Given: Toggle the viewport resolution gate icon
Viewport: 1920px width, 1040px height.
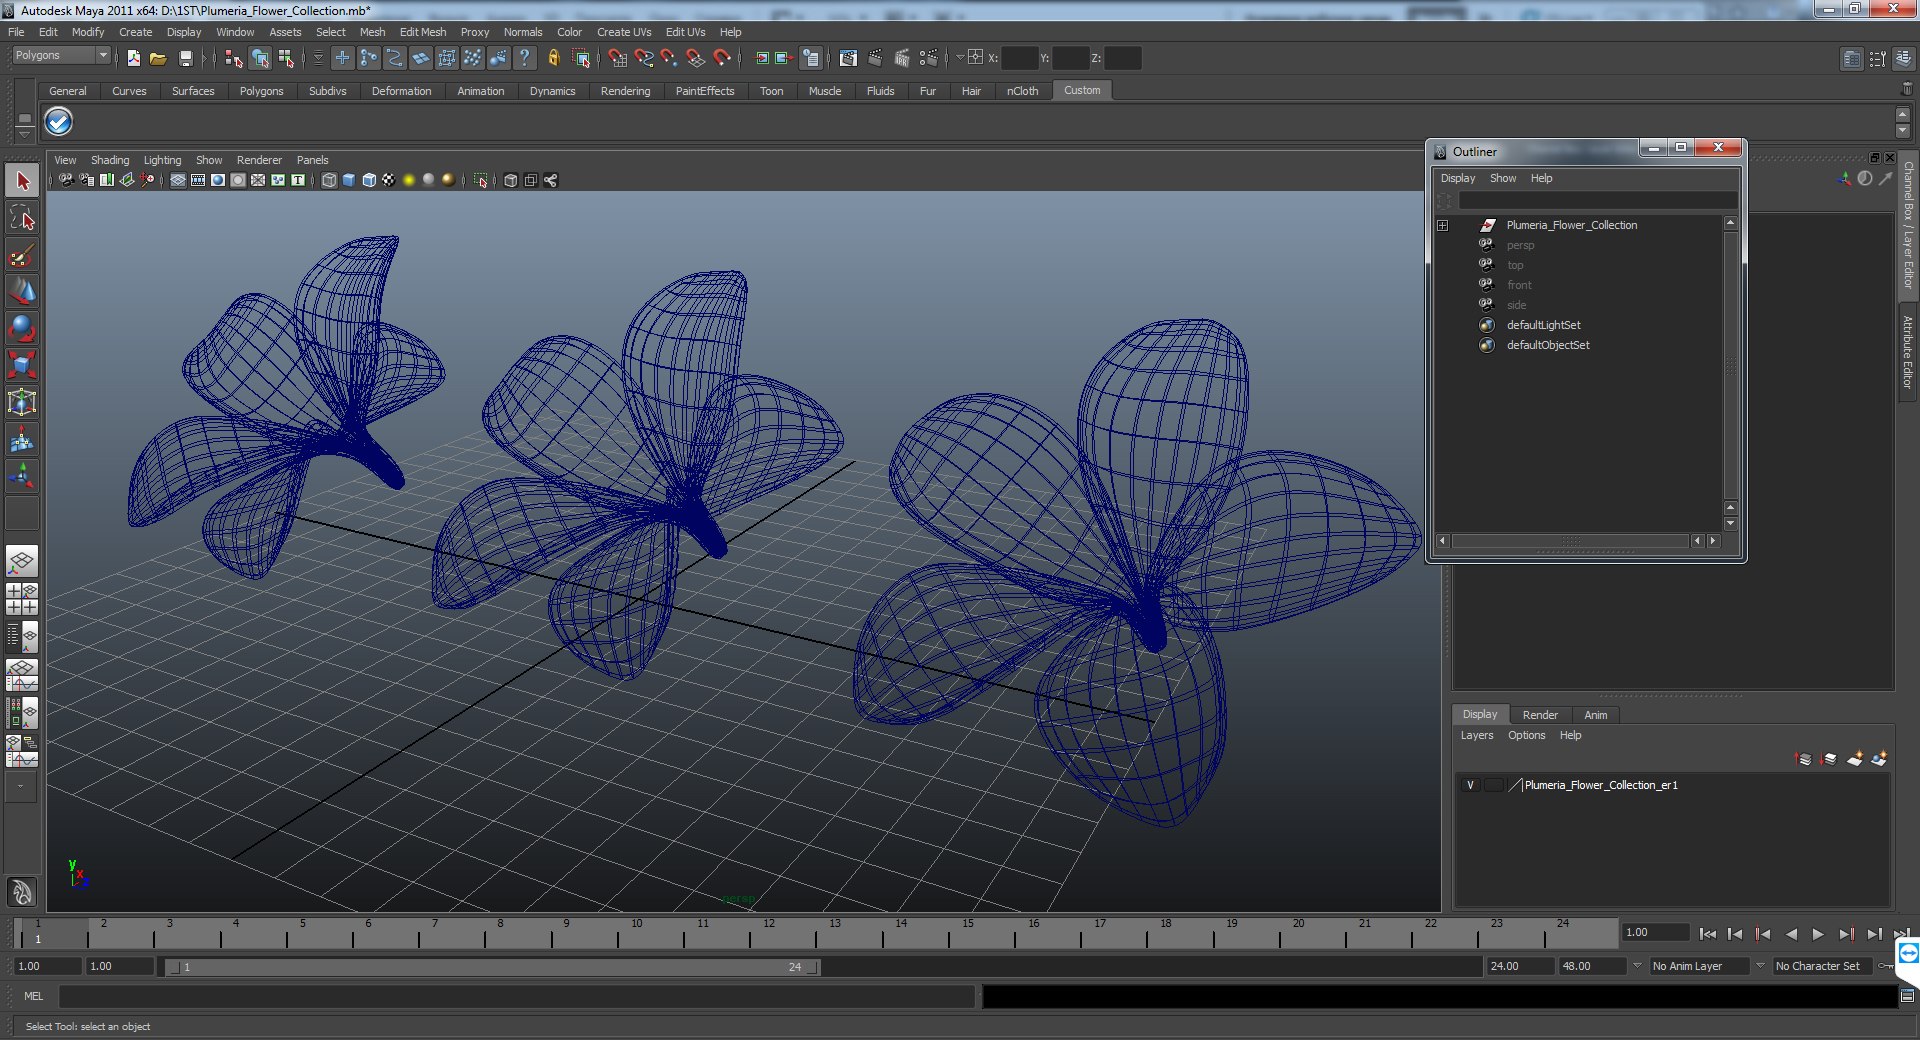Looking at the screenshot, I should (218, 180).
